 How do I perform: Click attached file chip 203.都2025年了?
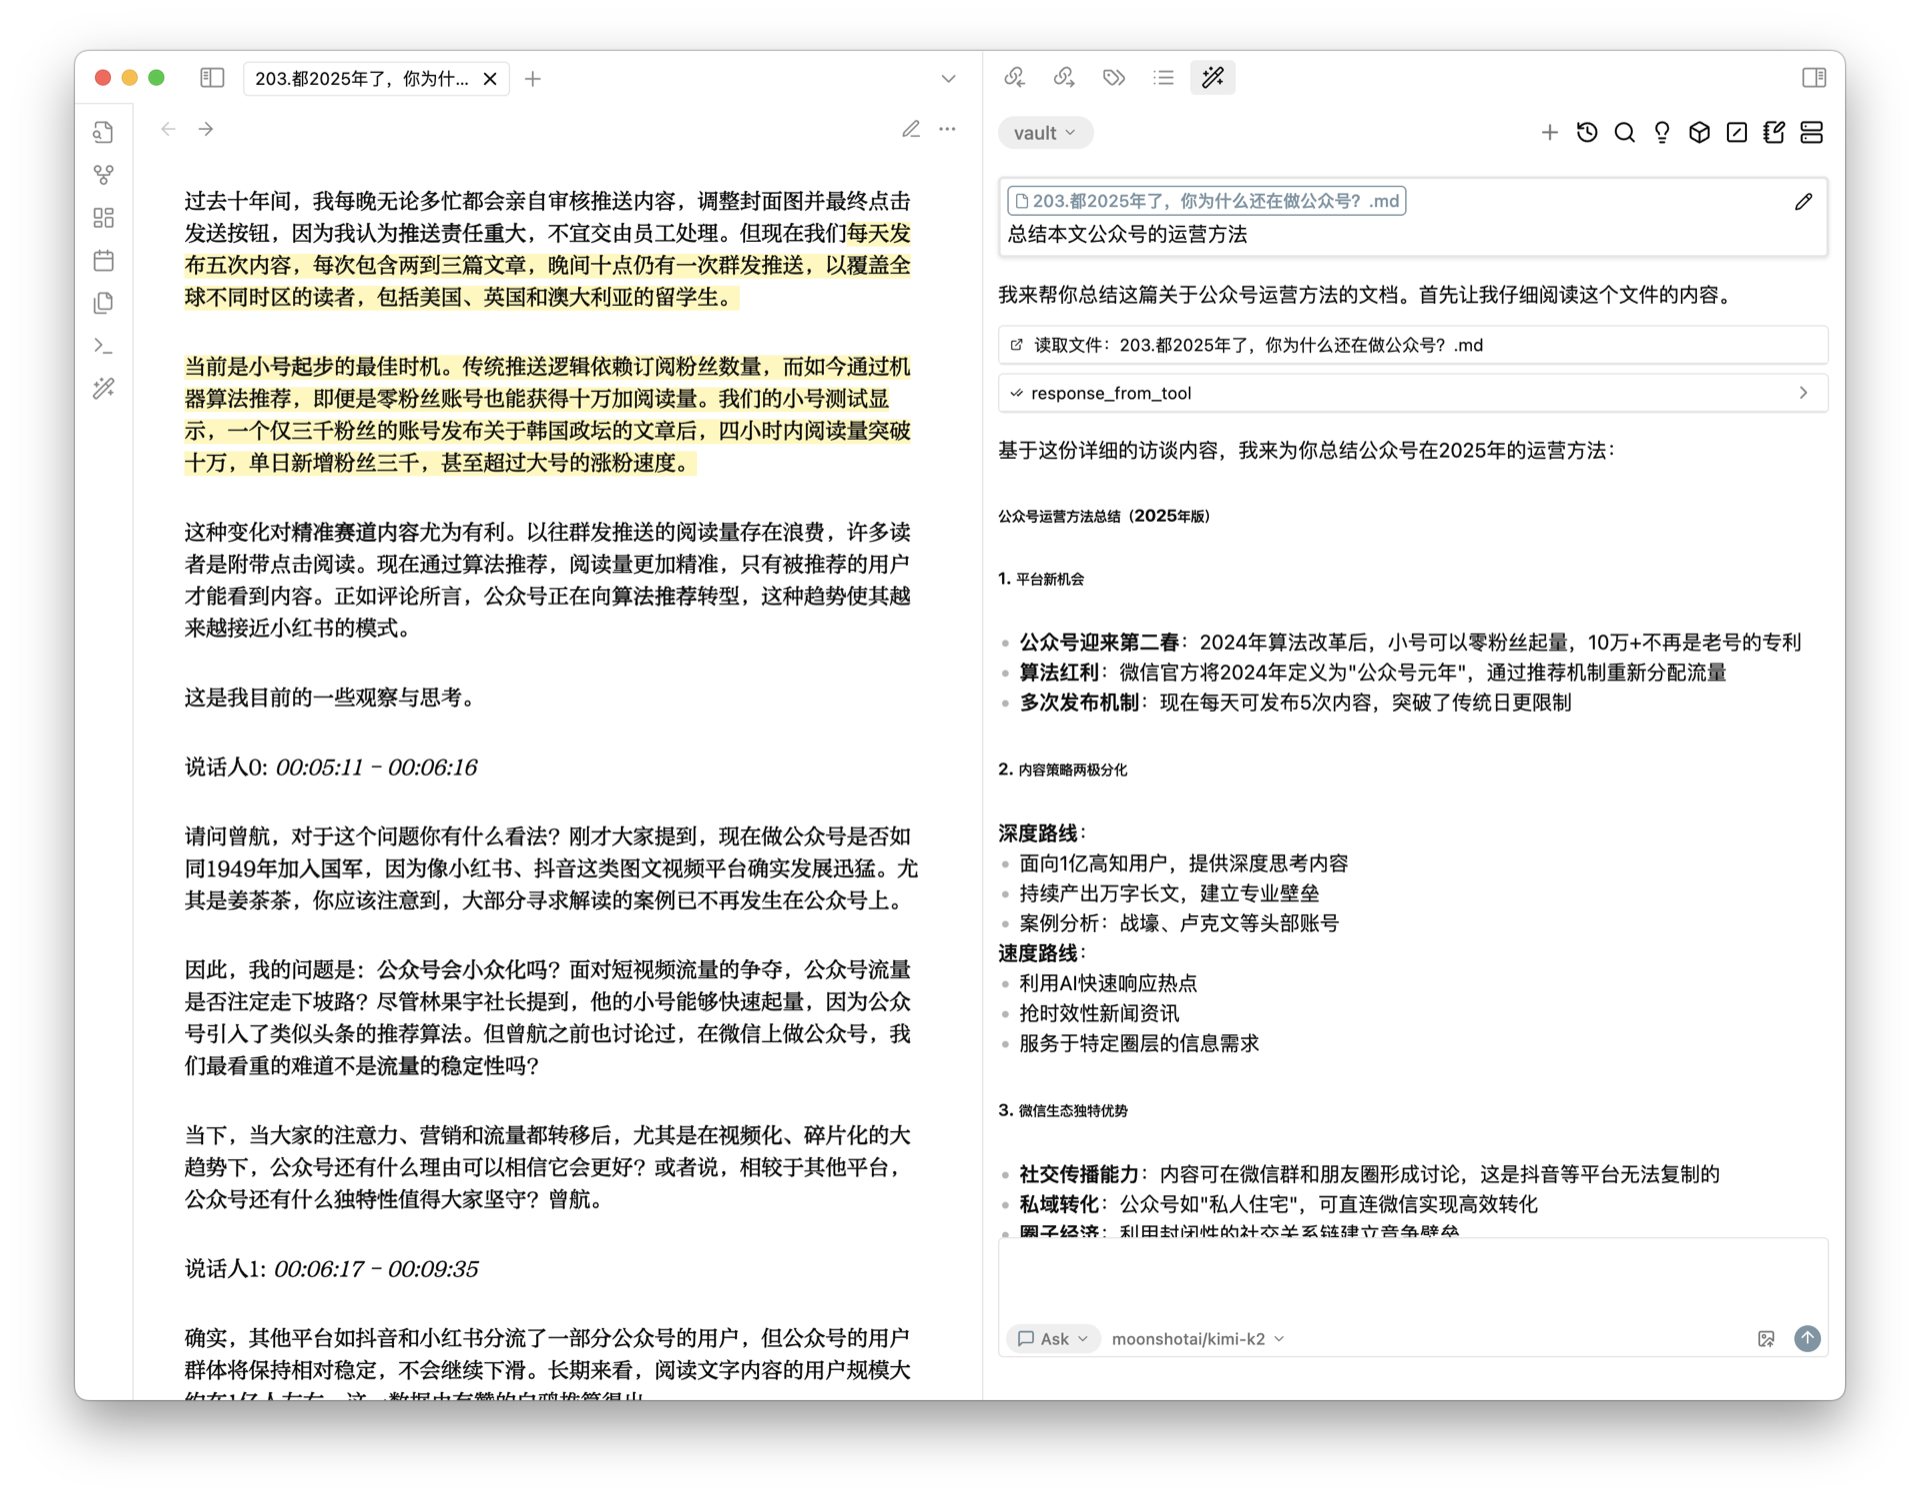[1207, 201]
